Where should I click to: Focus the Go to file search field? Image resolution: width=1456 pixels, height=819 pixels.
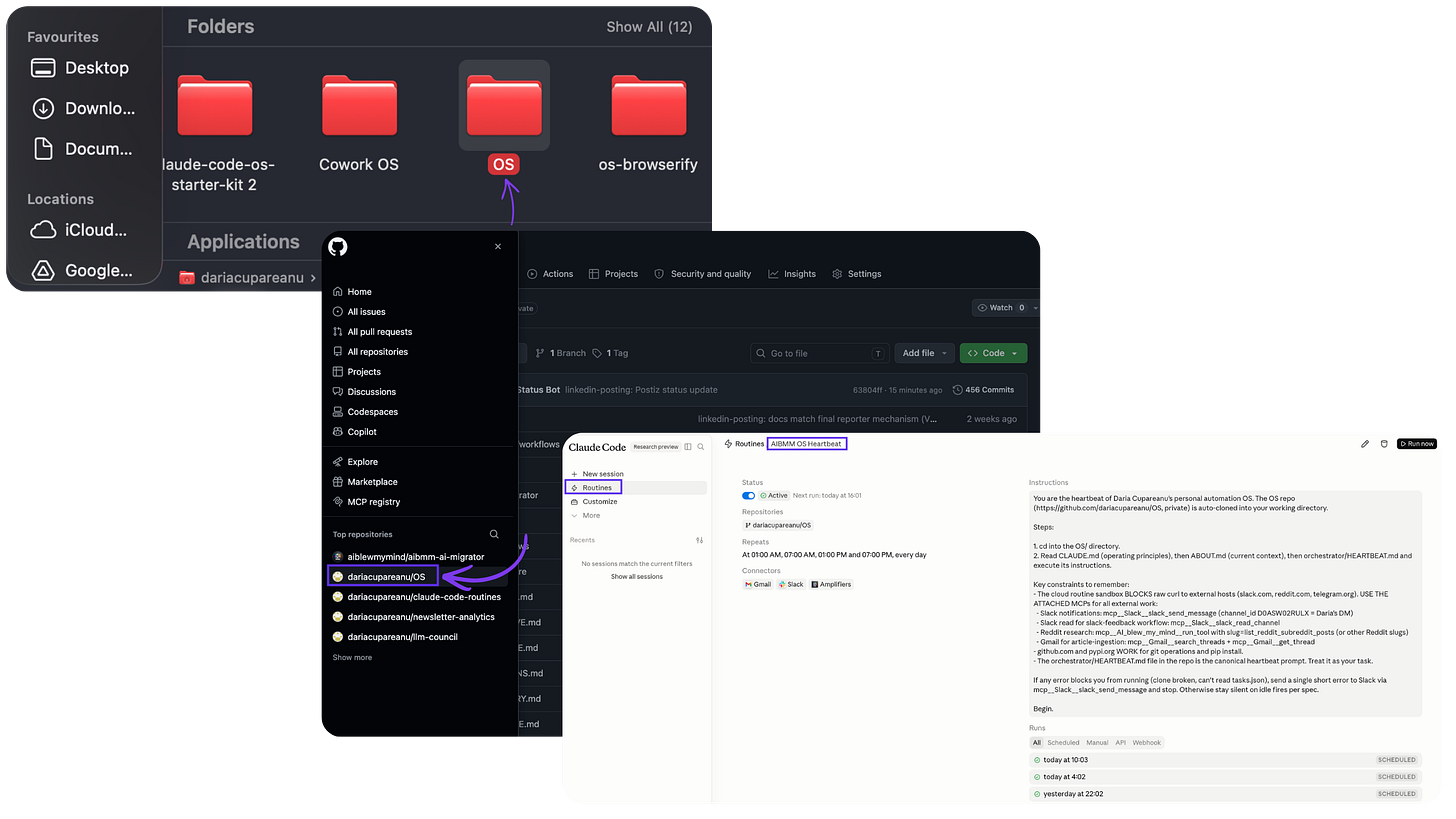click(x=820, y=353)
